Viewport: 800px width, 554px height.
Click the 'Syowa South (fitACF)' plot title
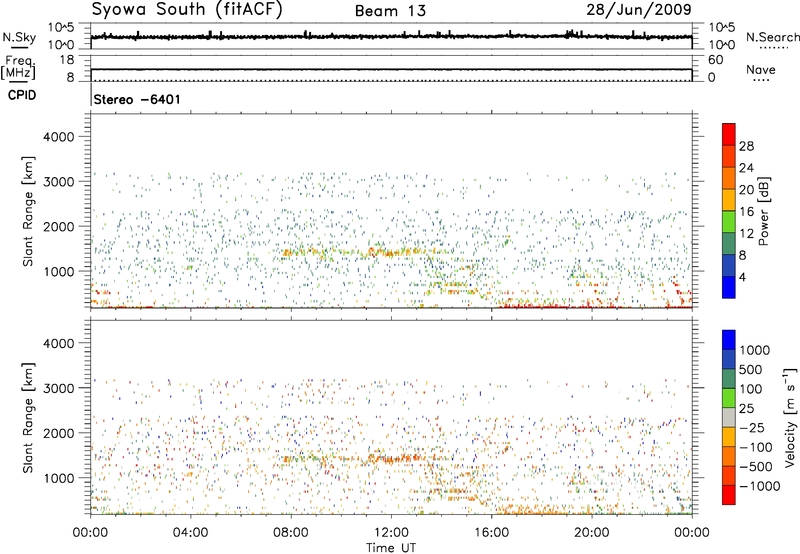tap(187, 10)
